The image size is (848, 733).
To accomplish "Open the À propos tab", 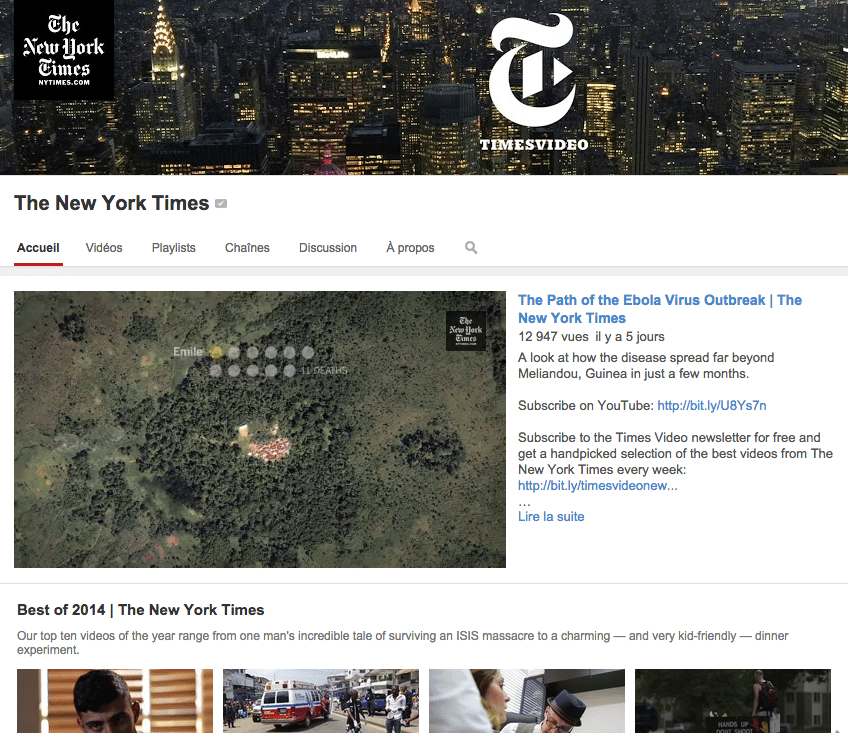I will point(410,248).
